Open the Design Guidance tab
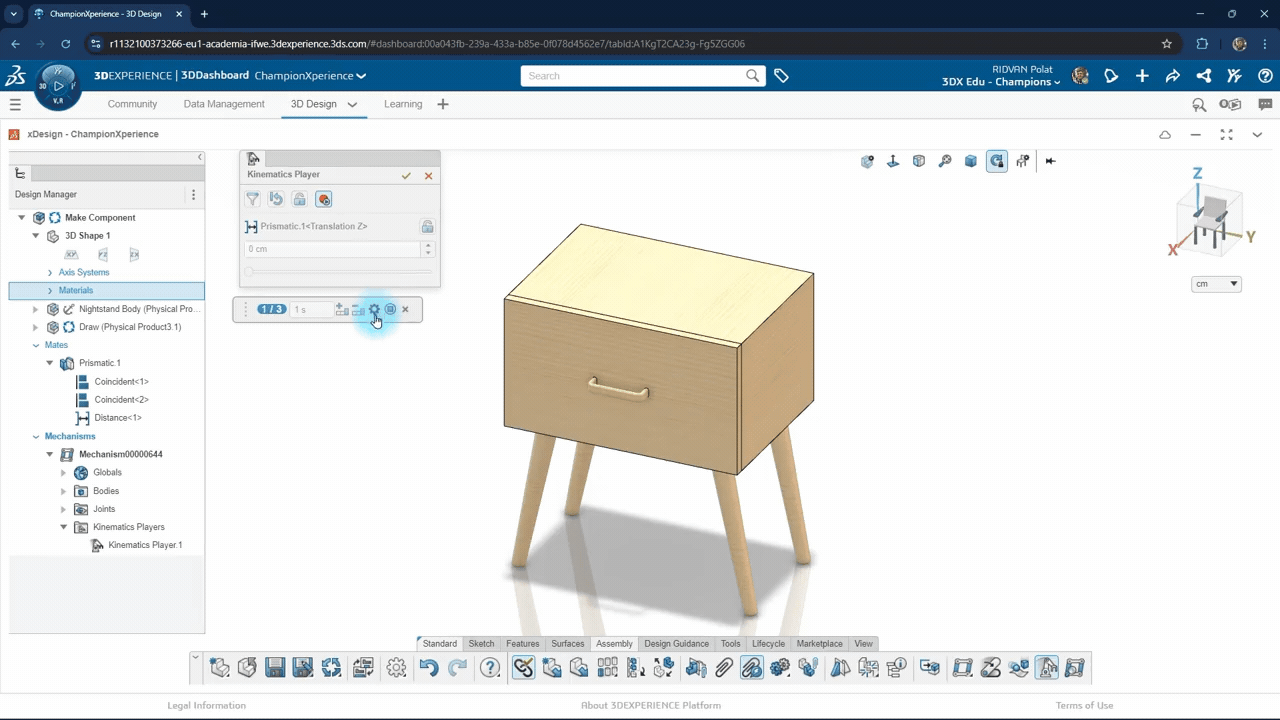The image size is (1280, 720). pyautogui.click(x=676, y=644)
